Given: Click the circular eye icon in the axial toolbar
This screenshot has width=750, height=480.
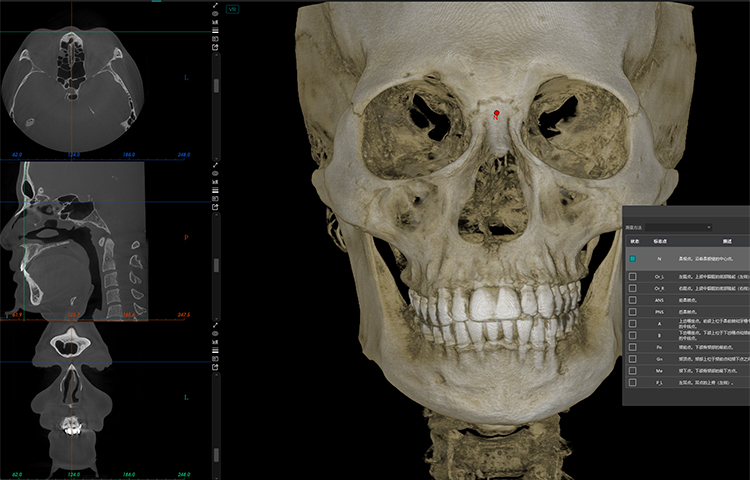Looking at the screenshot, I should pyautogui.click(x=217, y=16).
